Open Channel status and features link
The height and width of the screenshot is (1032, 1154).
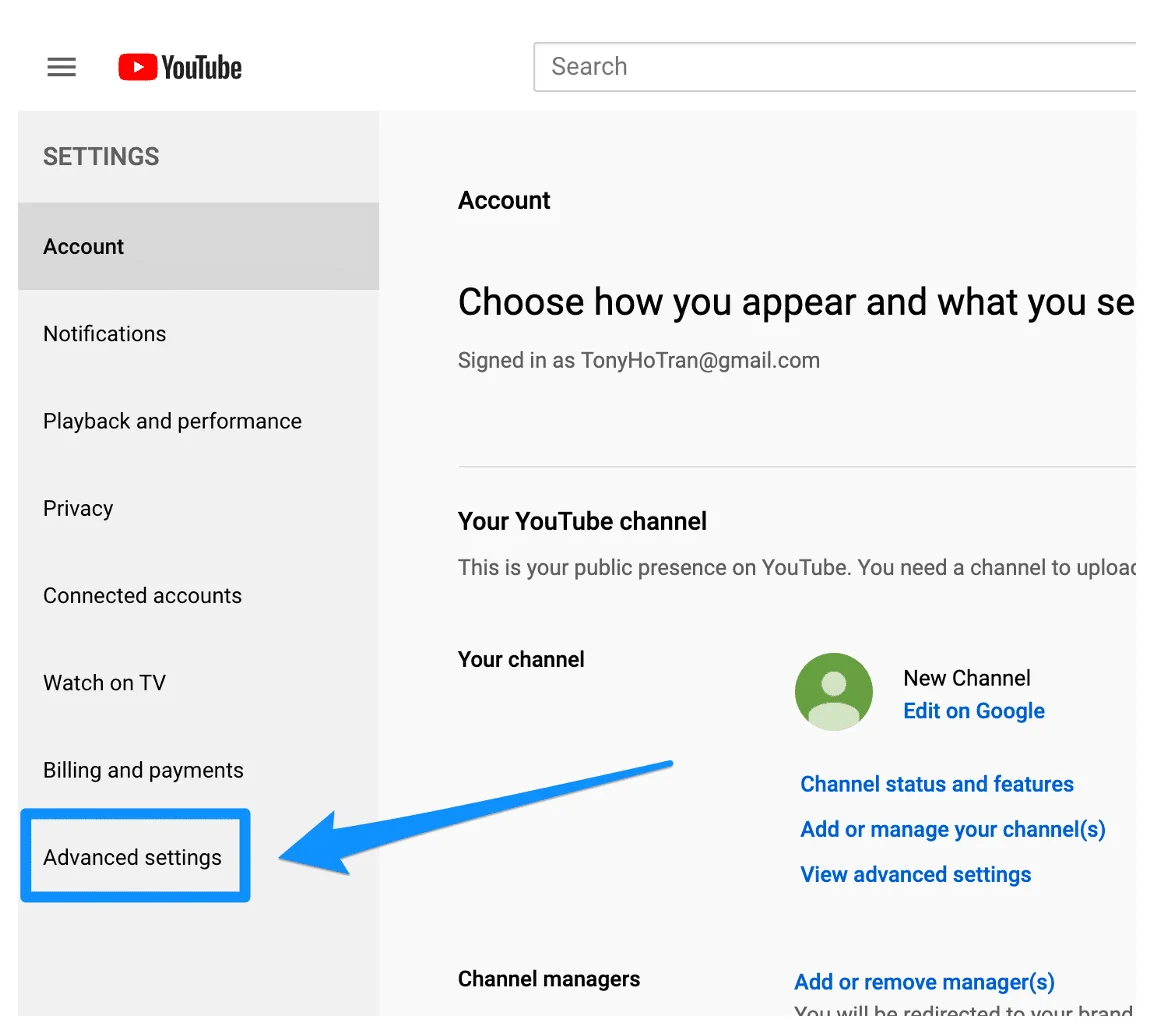[x=937, y=784]
